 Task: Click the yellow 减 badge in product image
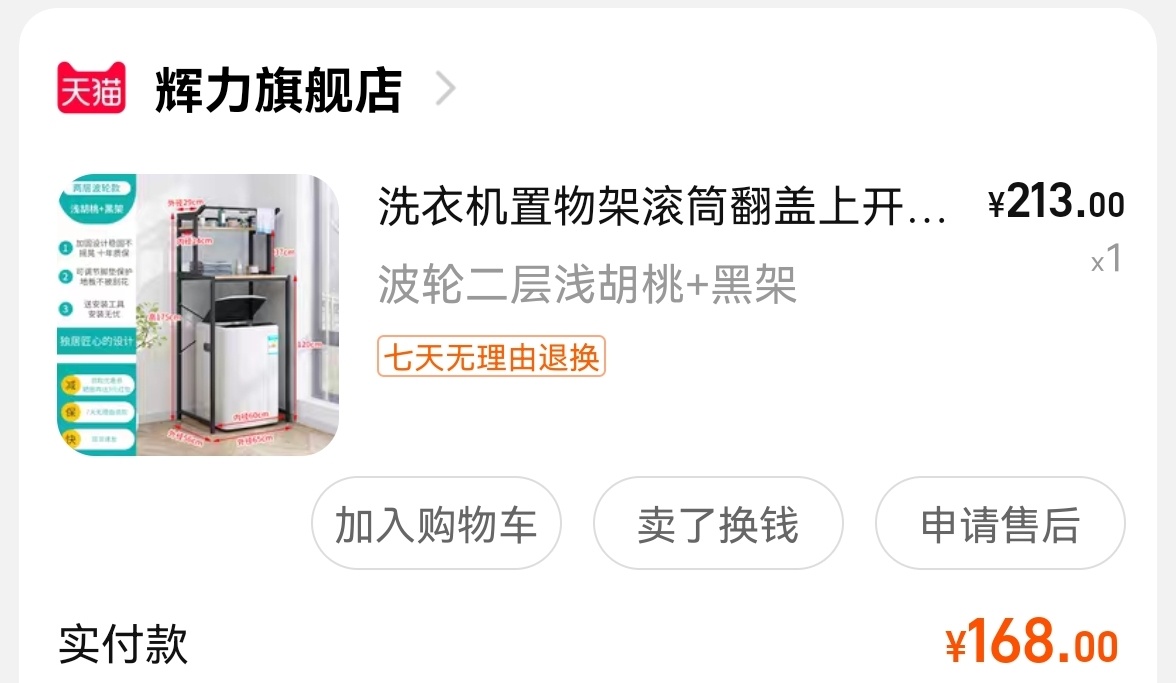pyautogui.click(x=70, y=385)
